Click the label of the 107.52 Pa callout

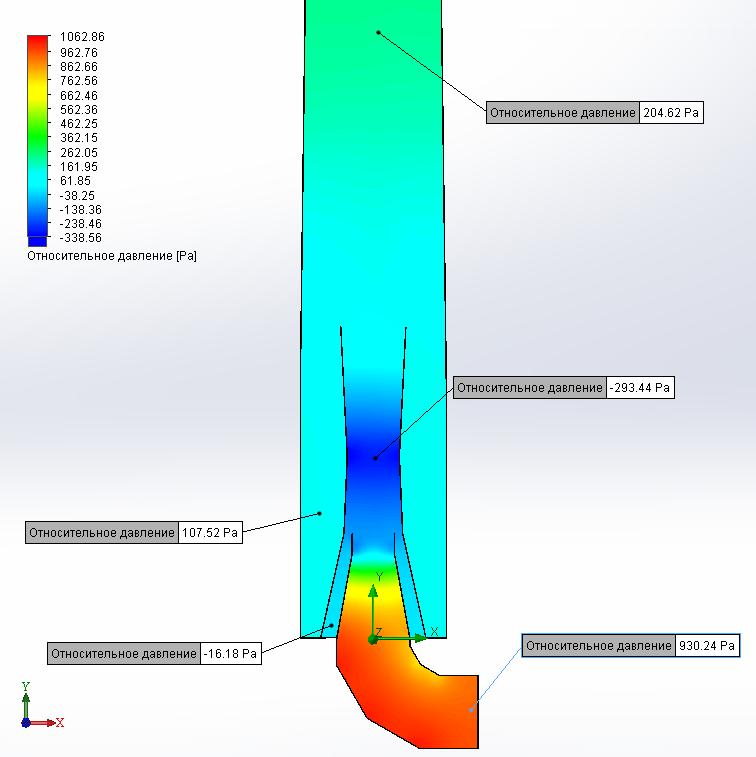click(x=102, y=533)
